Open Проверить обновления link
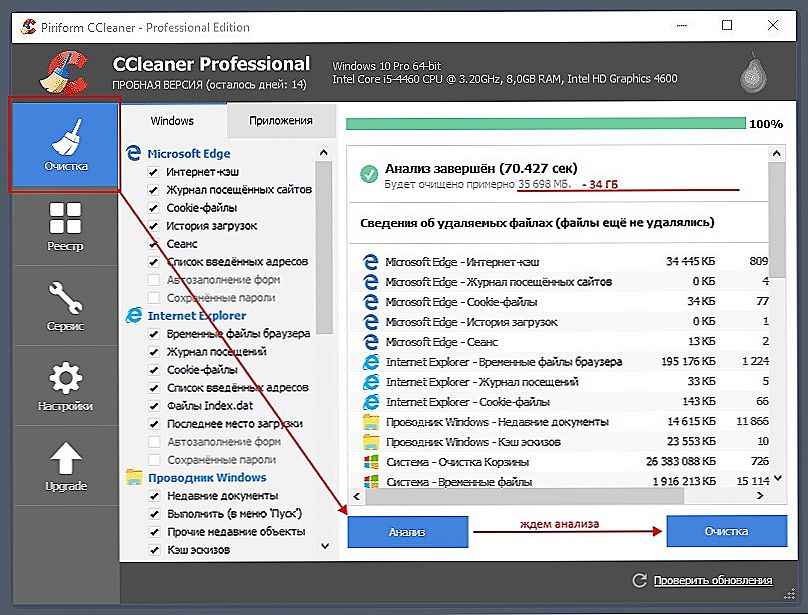This screenshot has height=615, width=808. coord(713,580)
